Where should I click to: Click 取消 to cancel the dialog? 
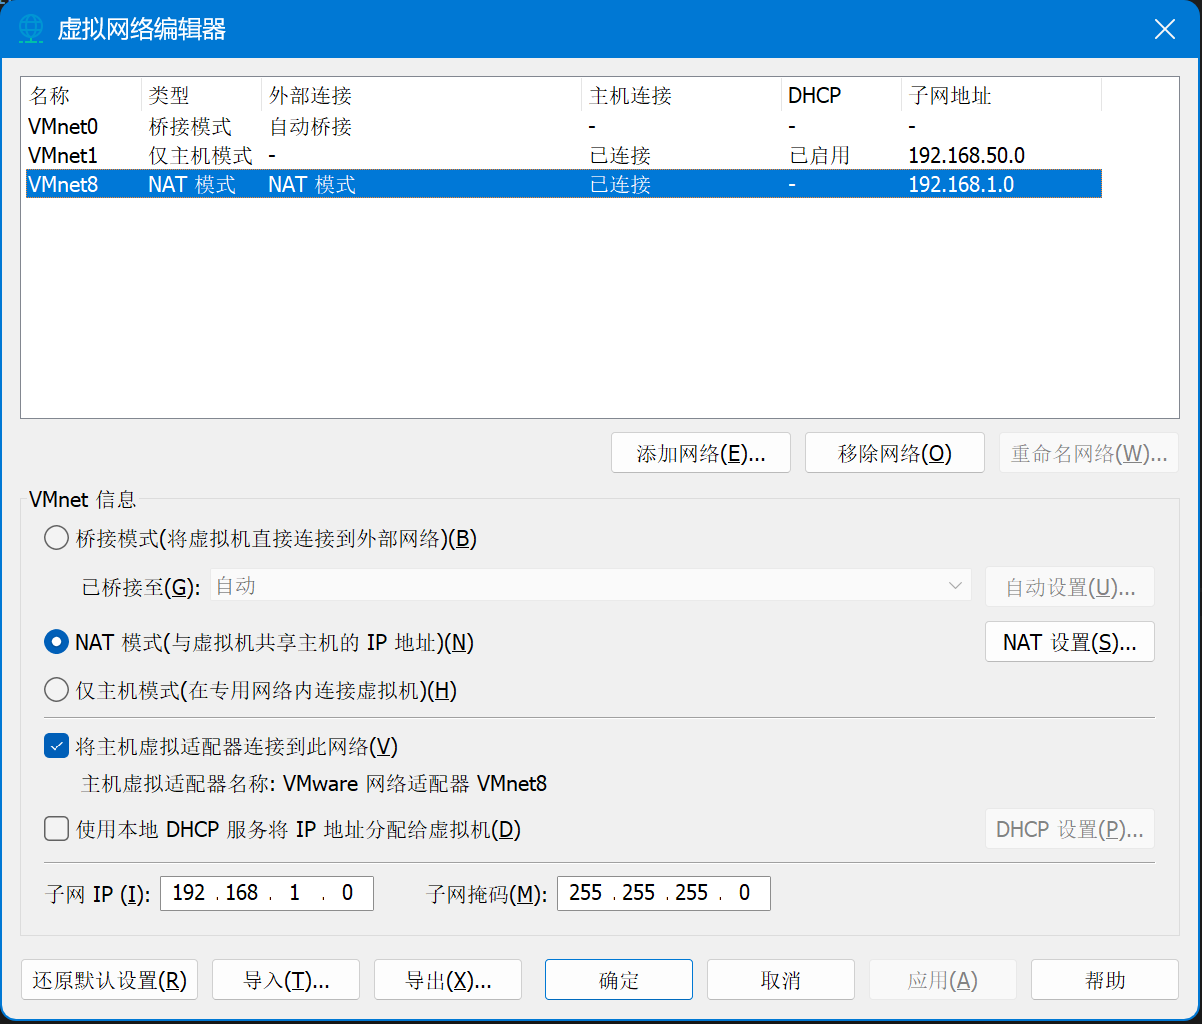point(780,979)
